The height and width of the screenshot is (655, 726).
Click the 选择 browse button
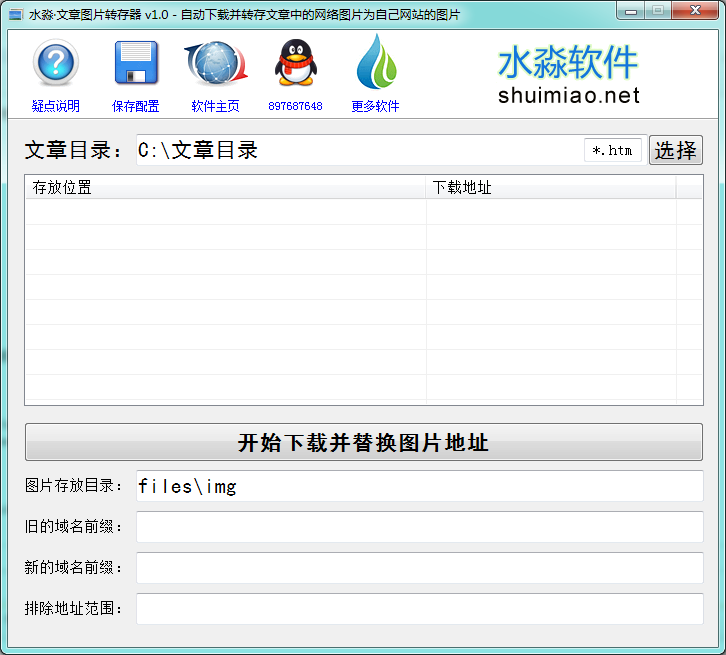click(676, 150)
